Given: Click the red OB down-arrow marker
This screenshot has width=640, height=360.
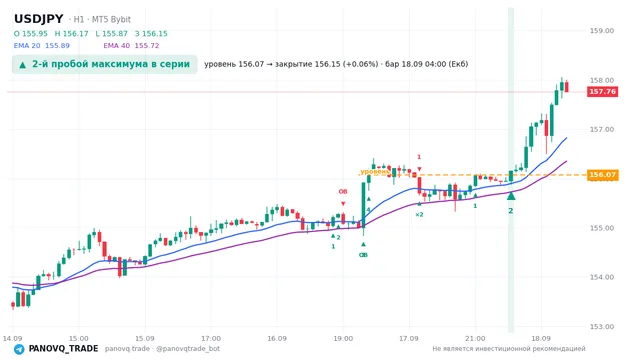Looking at the screenshot, I should [343, 204].
